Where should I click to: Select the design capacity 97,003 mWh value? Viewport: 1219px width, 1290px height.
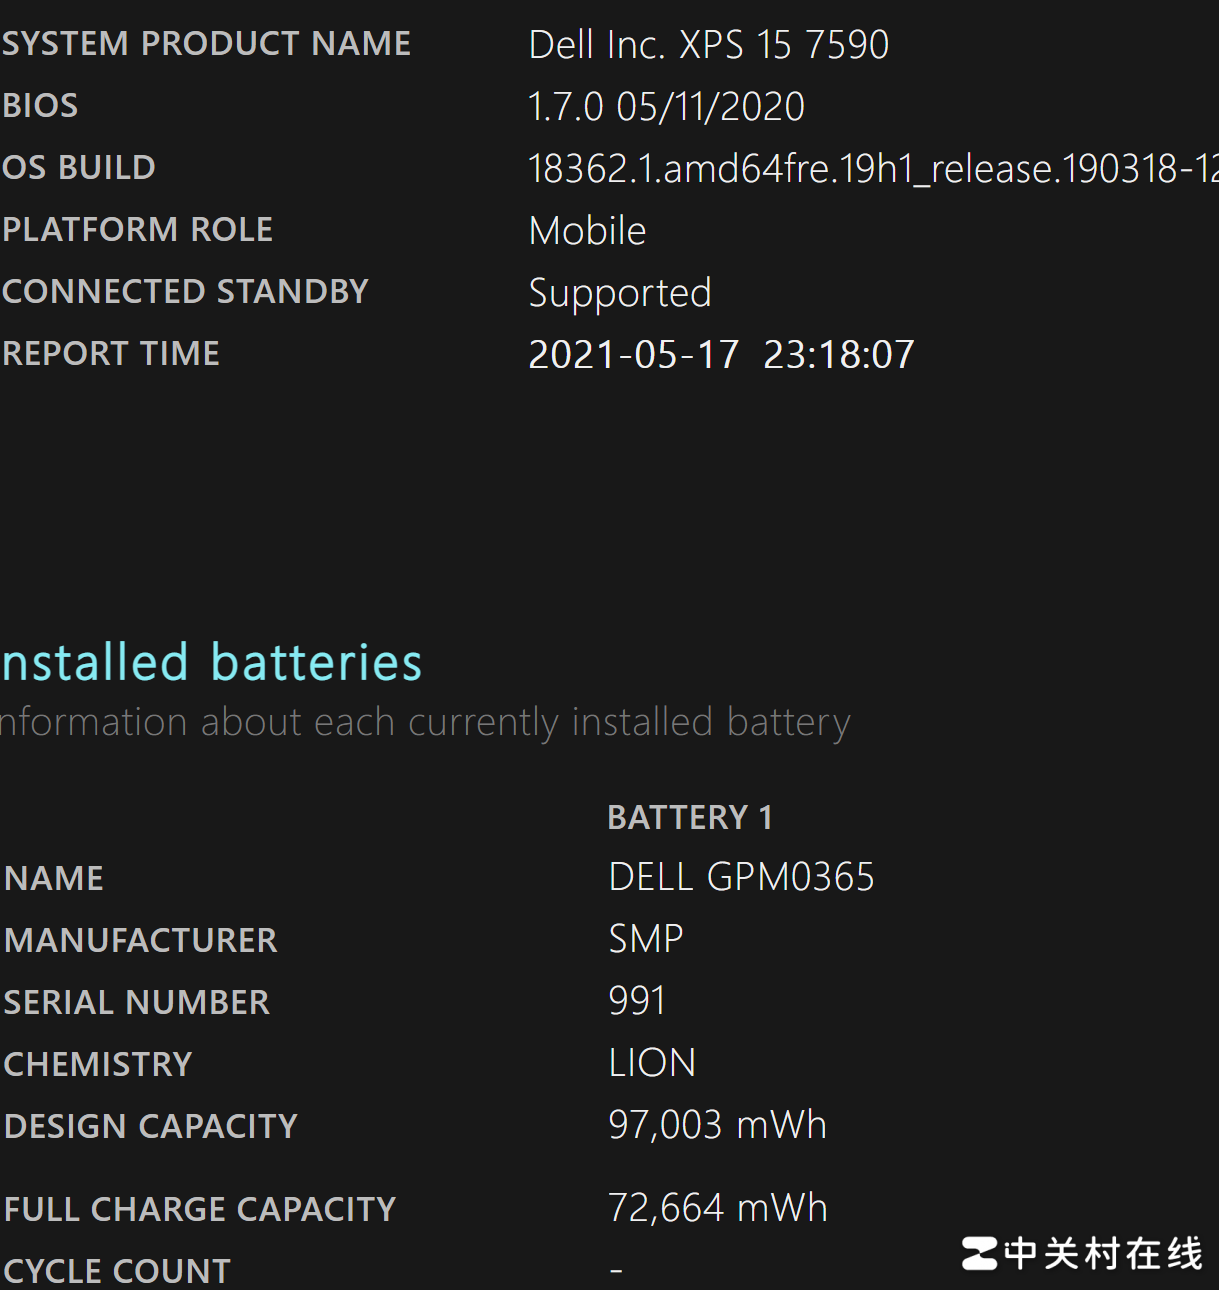pyautogui.click(x=717, y=1124)
